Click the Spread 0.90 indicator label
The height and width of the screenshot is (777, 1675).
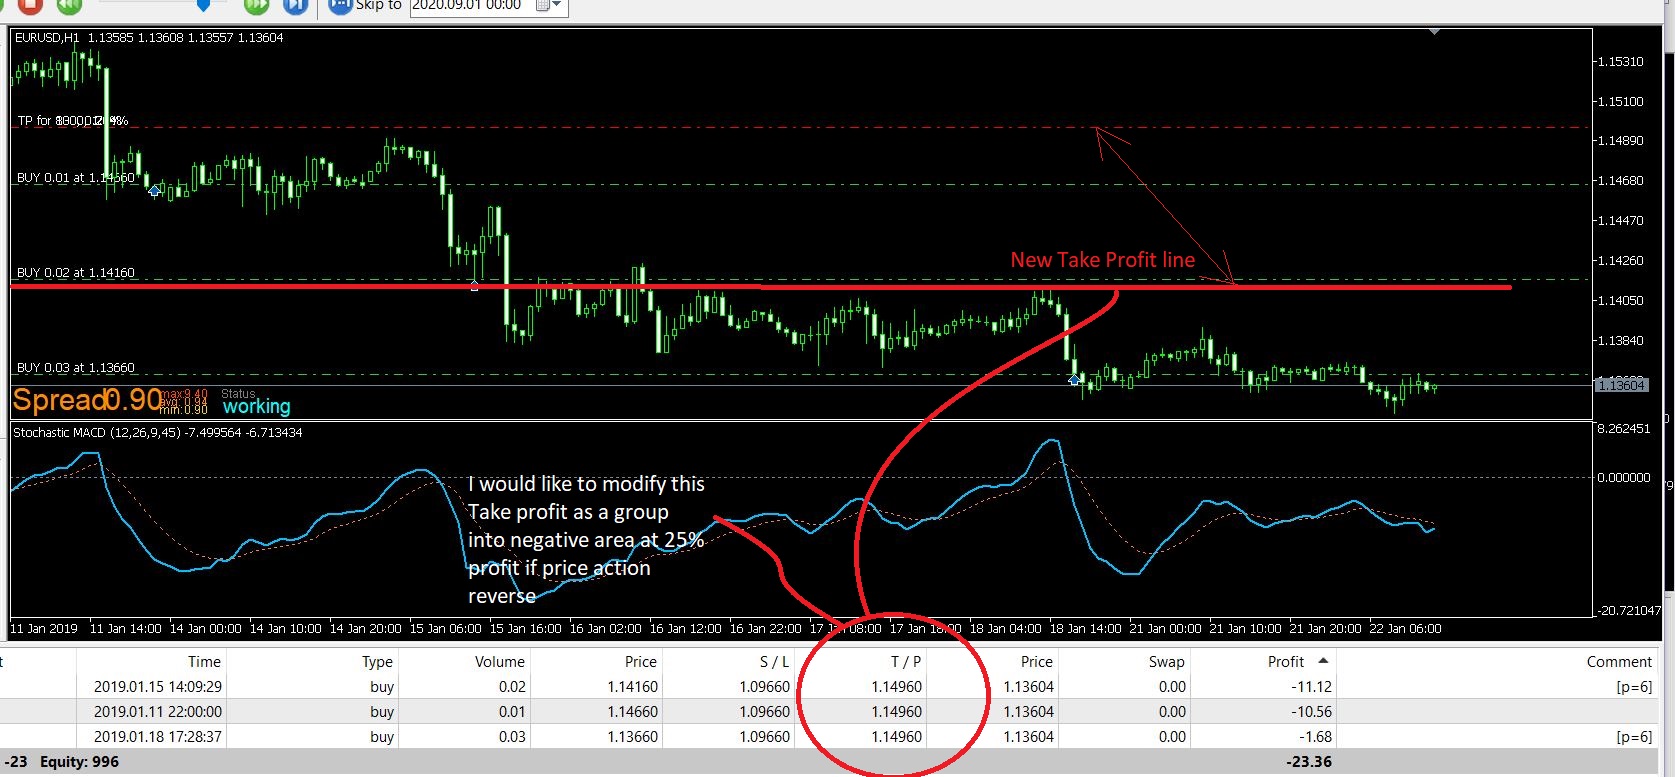pos(87,400)
